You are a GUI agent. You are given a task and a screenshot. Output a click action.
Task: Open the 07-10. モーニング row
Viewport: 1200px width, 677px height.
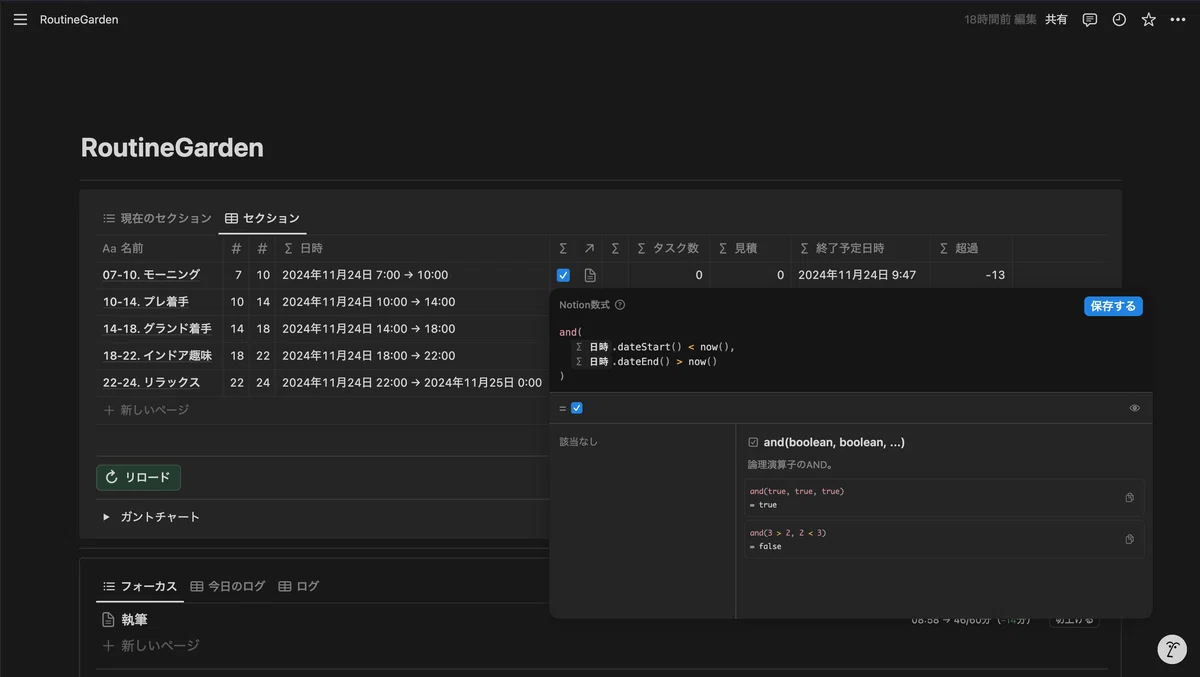coord(151,275)
